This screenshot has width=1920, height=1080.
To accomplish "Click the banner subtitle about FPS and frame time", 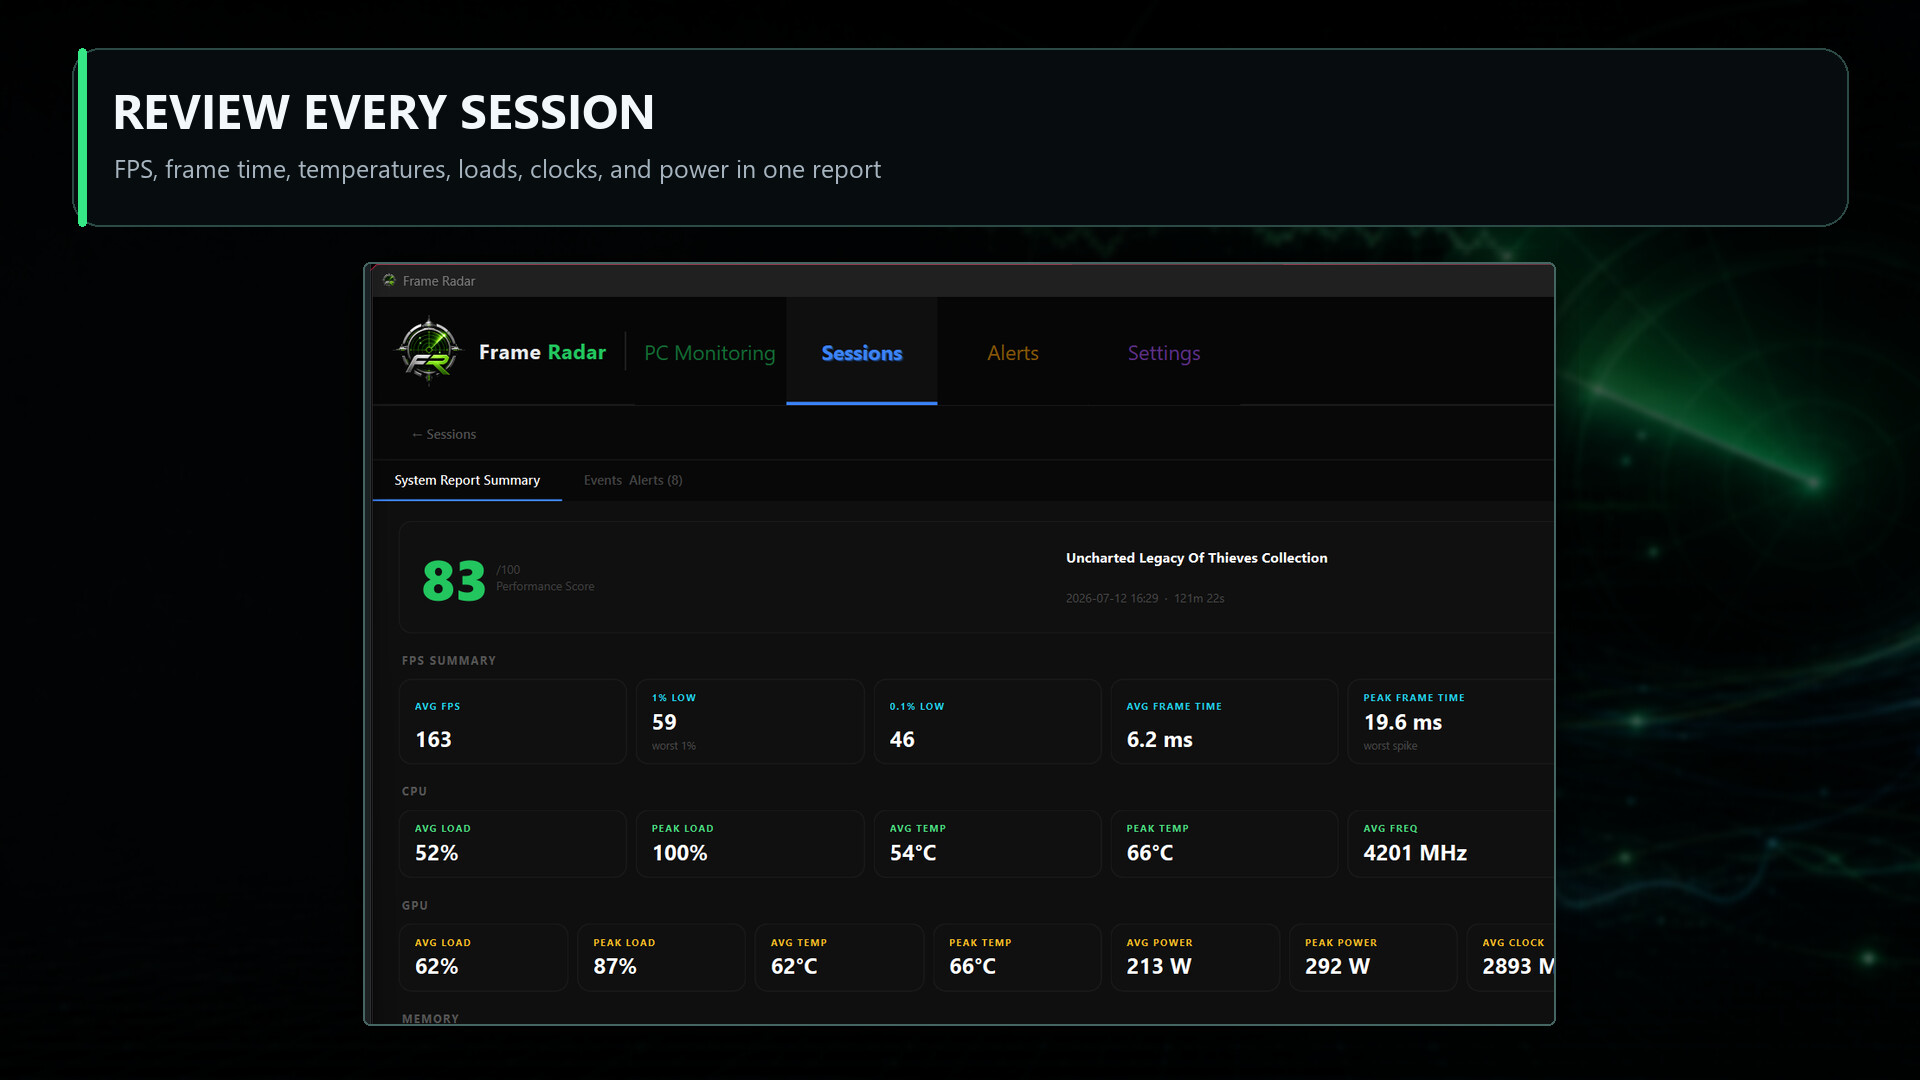I will click(x=498, y=170).
